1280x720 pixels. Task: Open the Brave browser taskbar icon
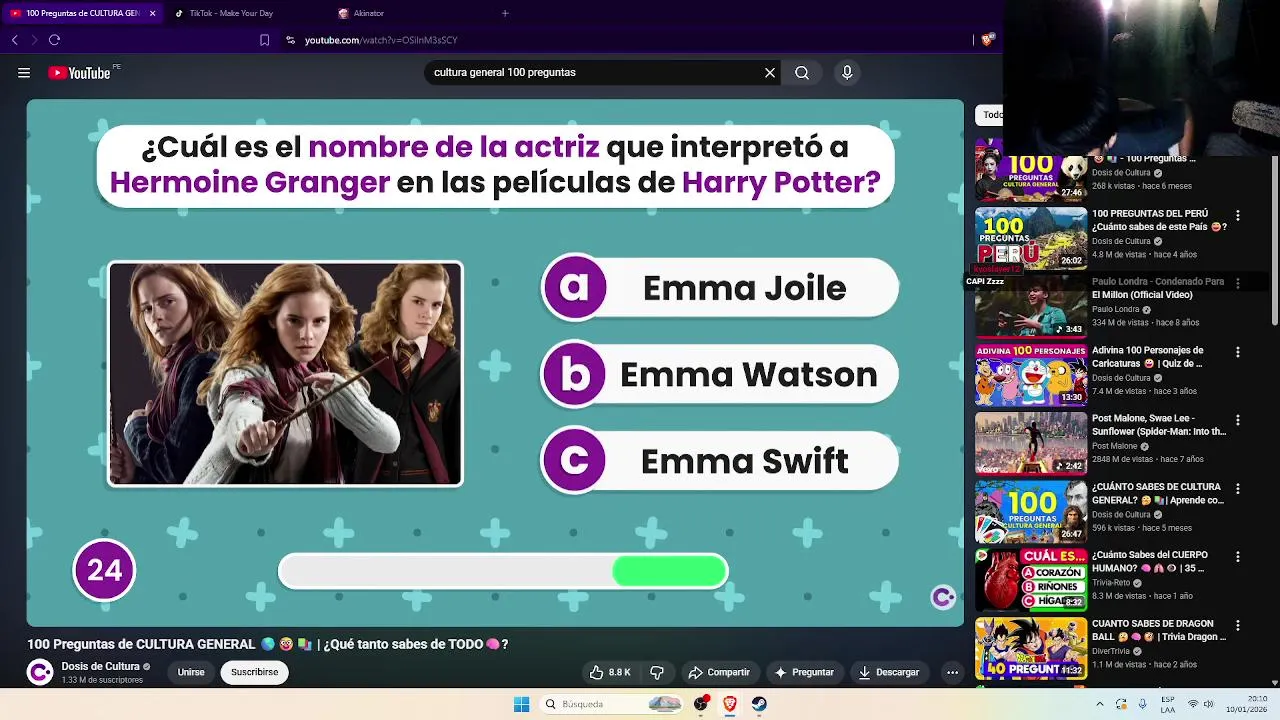730,704
